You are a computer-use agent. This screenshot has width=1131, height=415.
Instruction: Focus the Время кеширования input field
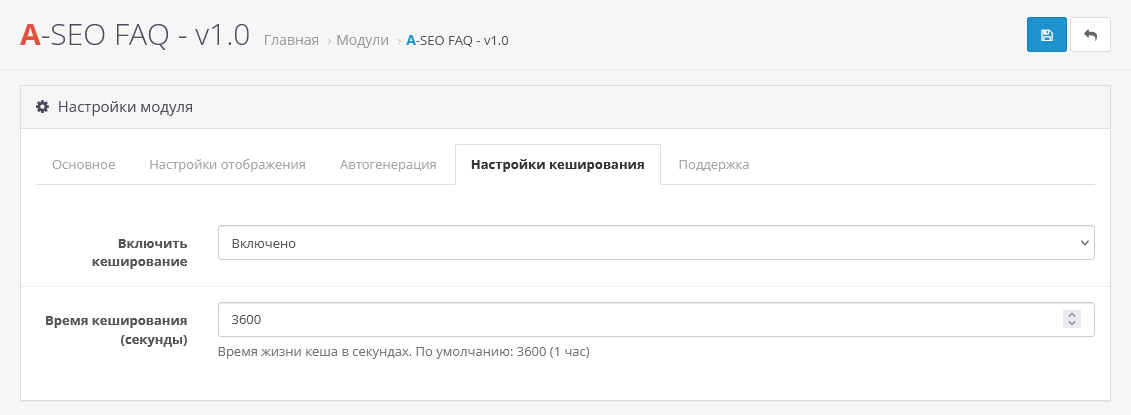[640, 320]
